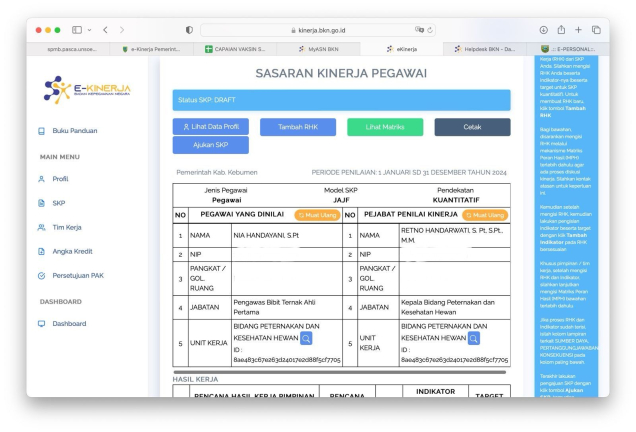Click the Status SKP: DRAFT banner
The height and width of the screenshot is (432, 636).
(x=341, y=100)
